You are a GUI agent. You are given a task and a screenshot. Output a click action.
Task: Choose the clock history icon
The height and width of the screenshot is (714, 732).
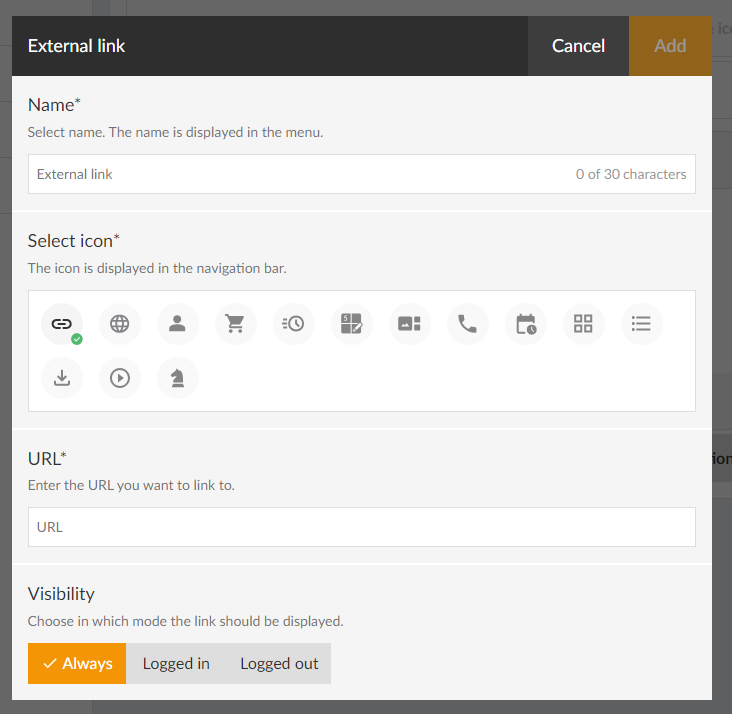tap(294, 324)
